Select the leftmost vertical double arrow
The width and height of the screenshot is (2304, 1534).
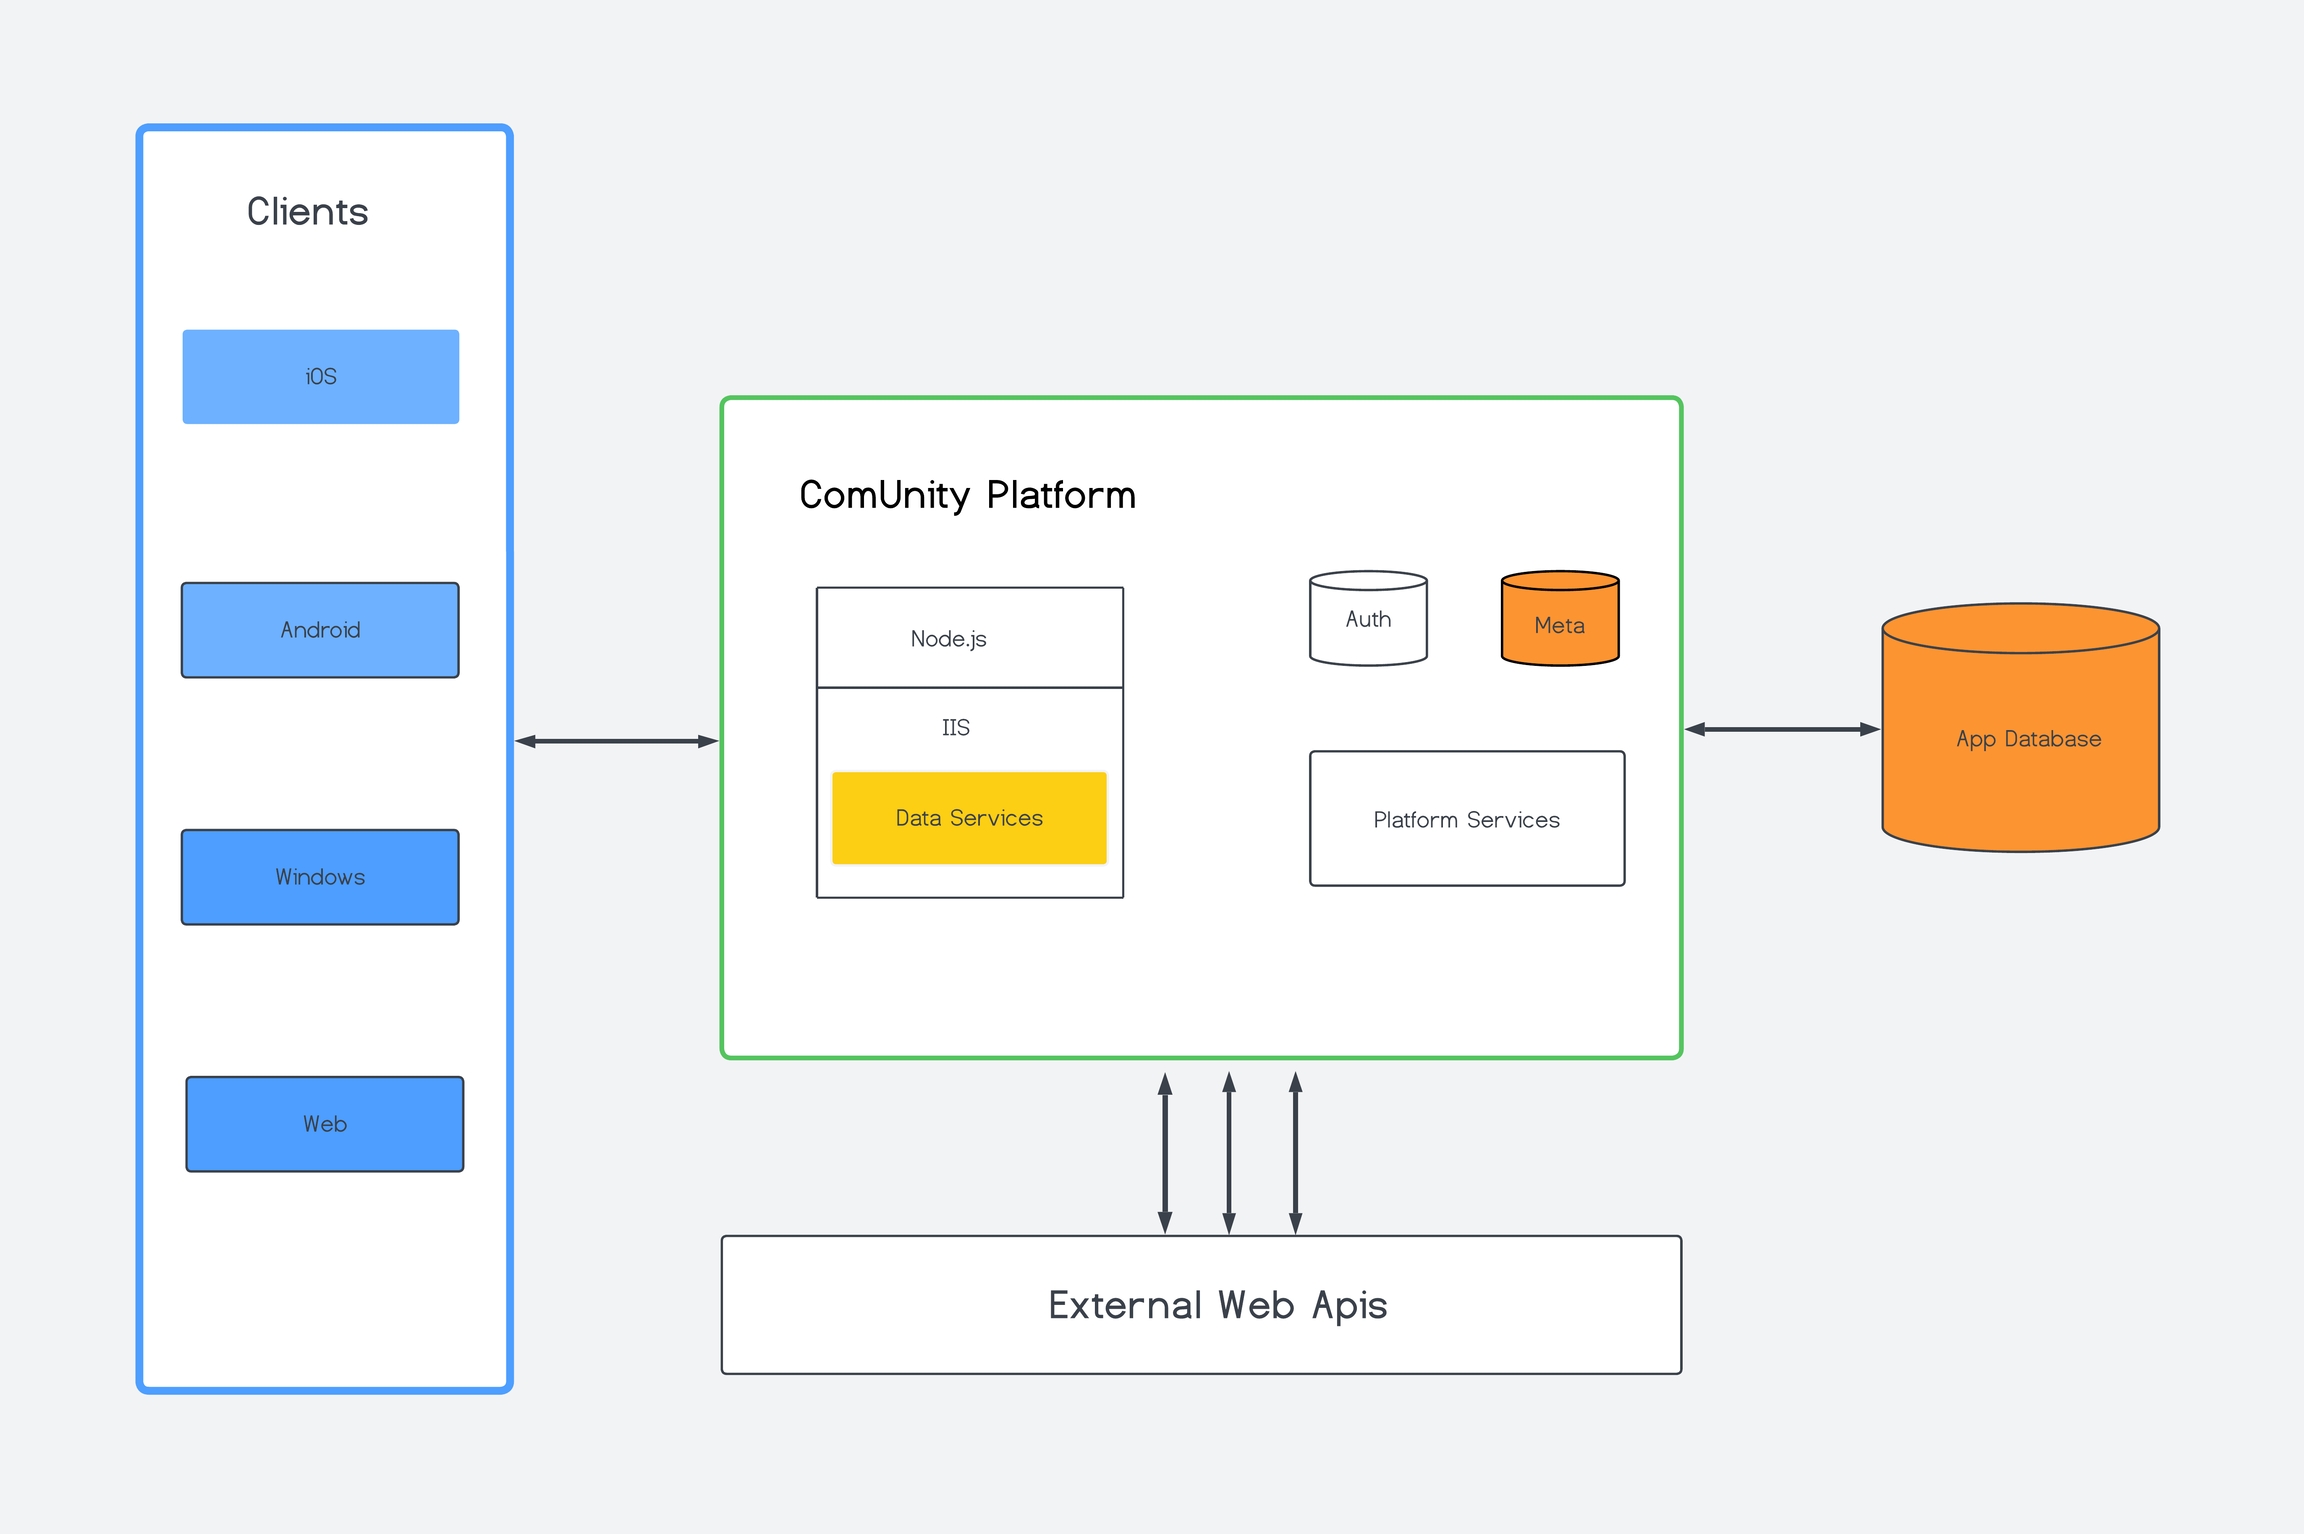[1165, 1152]
